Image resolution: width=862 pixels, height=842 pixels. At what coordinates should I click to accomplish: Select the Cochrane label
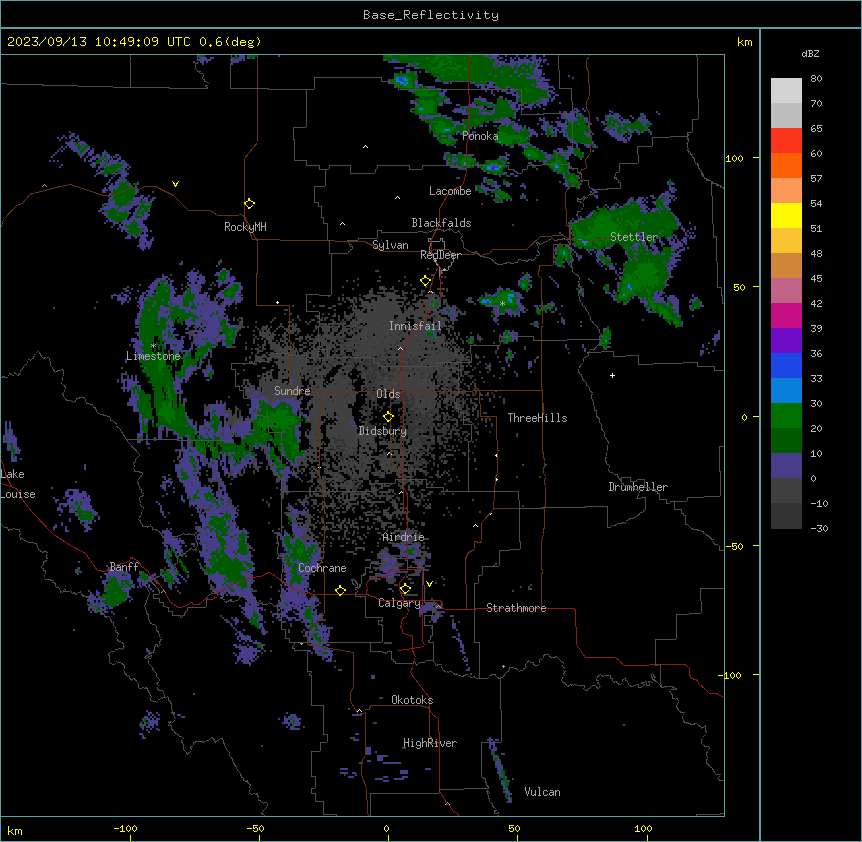322,568
